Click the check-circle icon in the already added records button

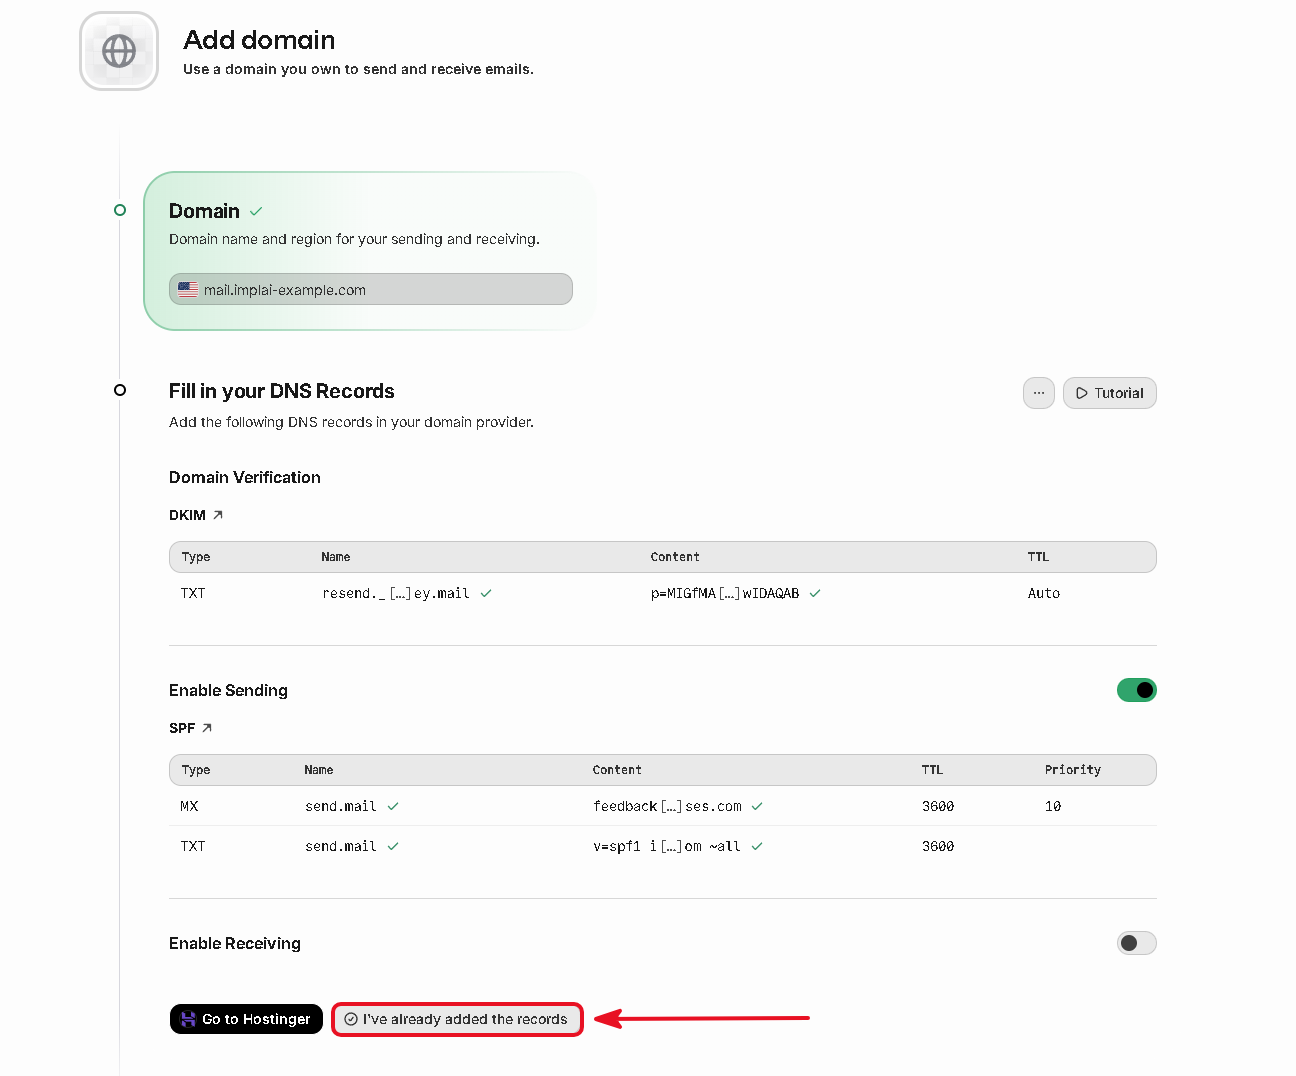(x=351, y=1019)
